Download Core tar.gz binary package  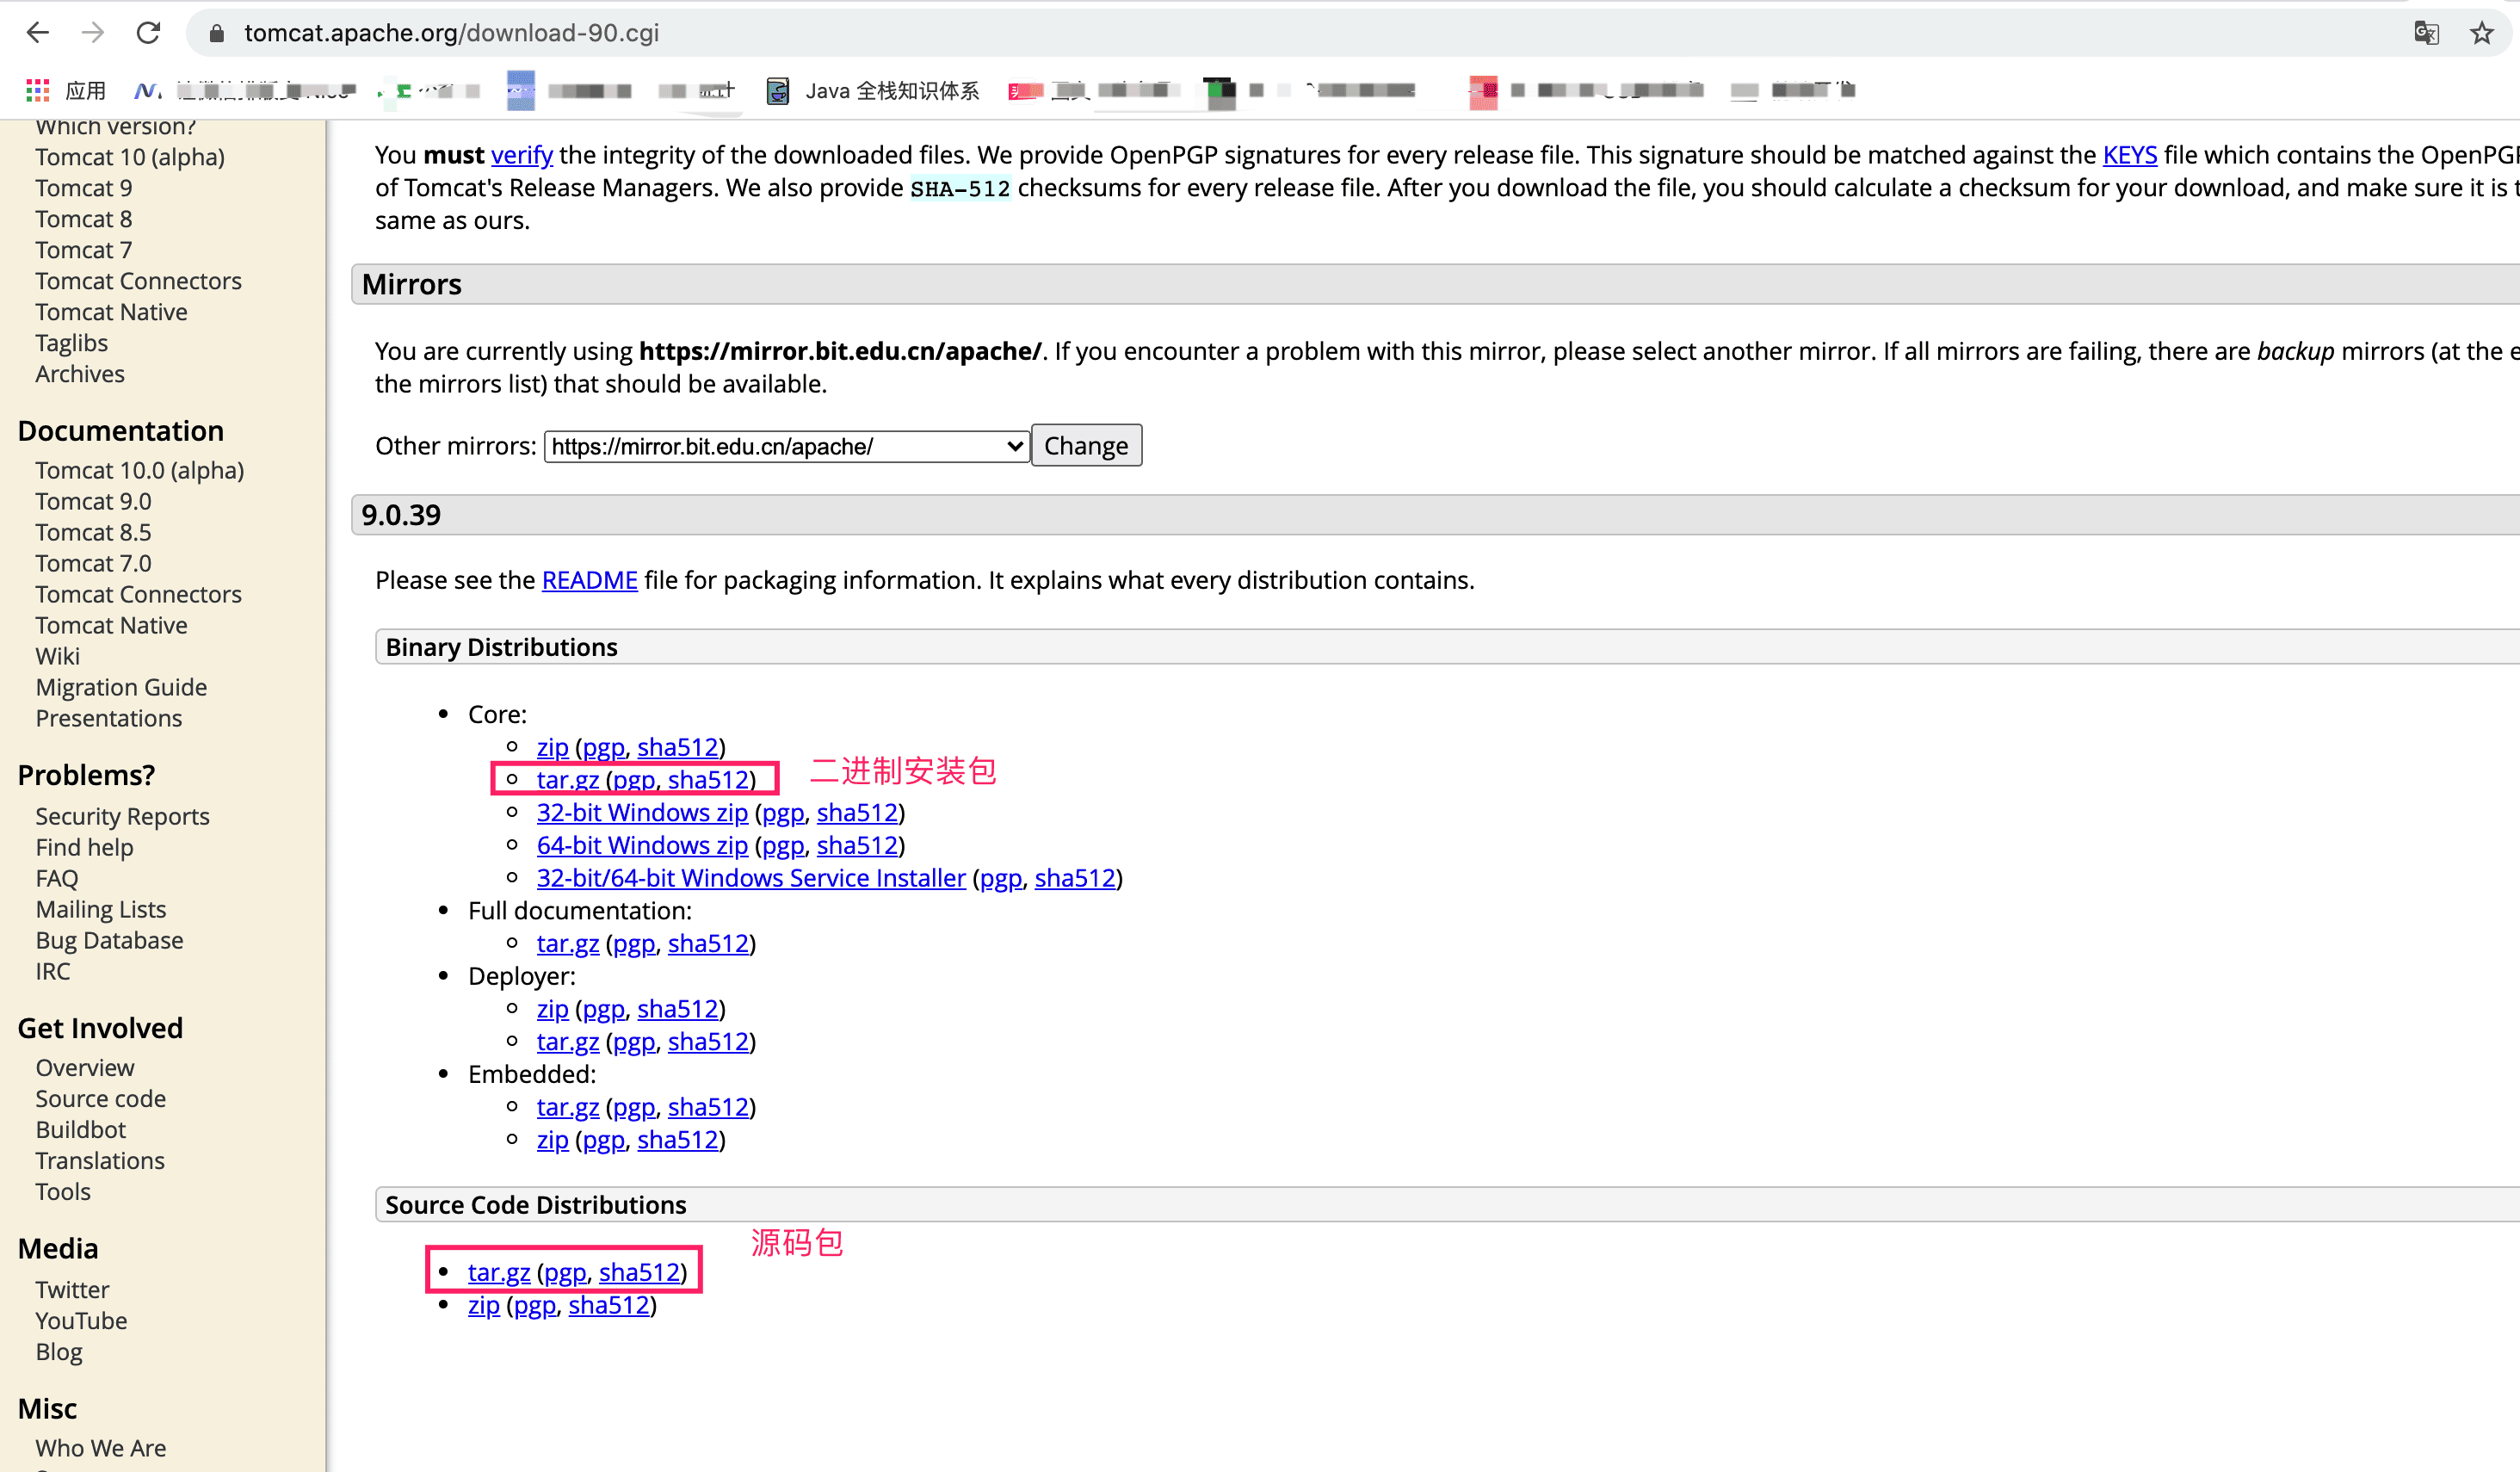567,780
